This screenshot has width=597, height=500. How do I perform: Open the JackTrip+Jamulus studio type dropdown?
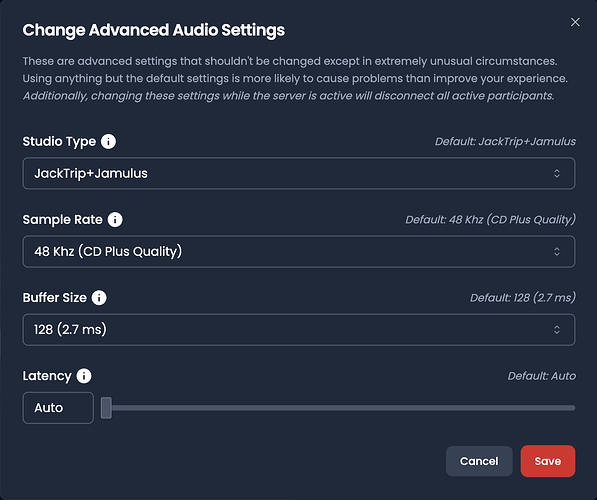[299, 173]
